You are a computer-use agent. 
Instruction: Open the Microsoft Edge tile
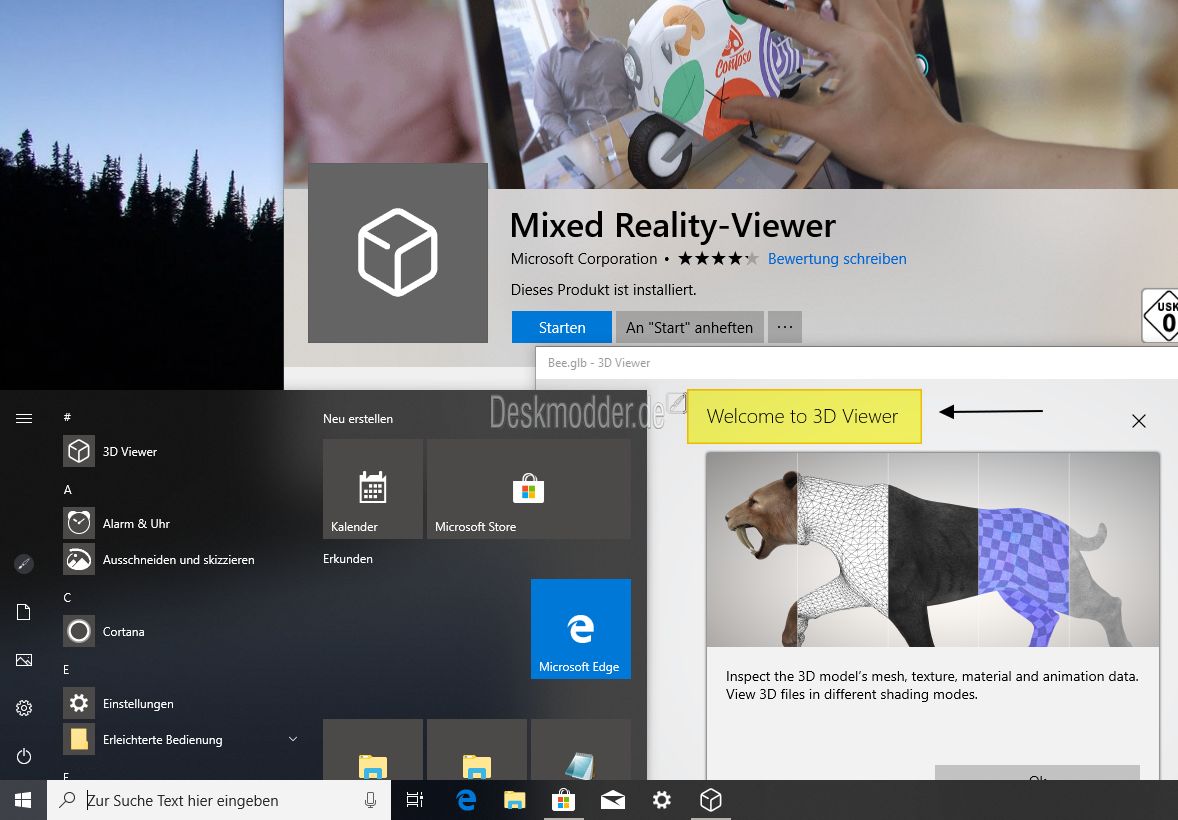581,628
